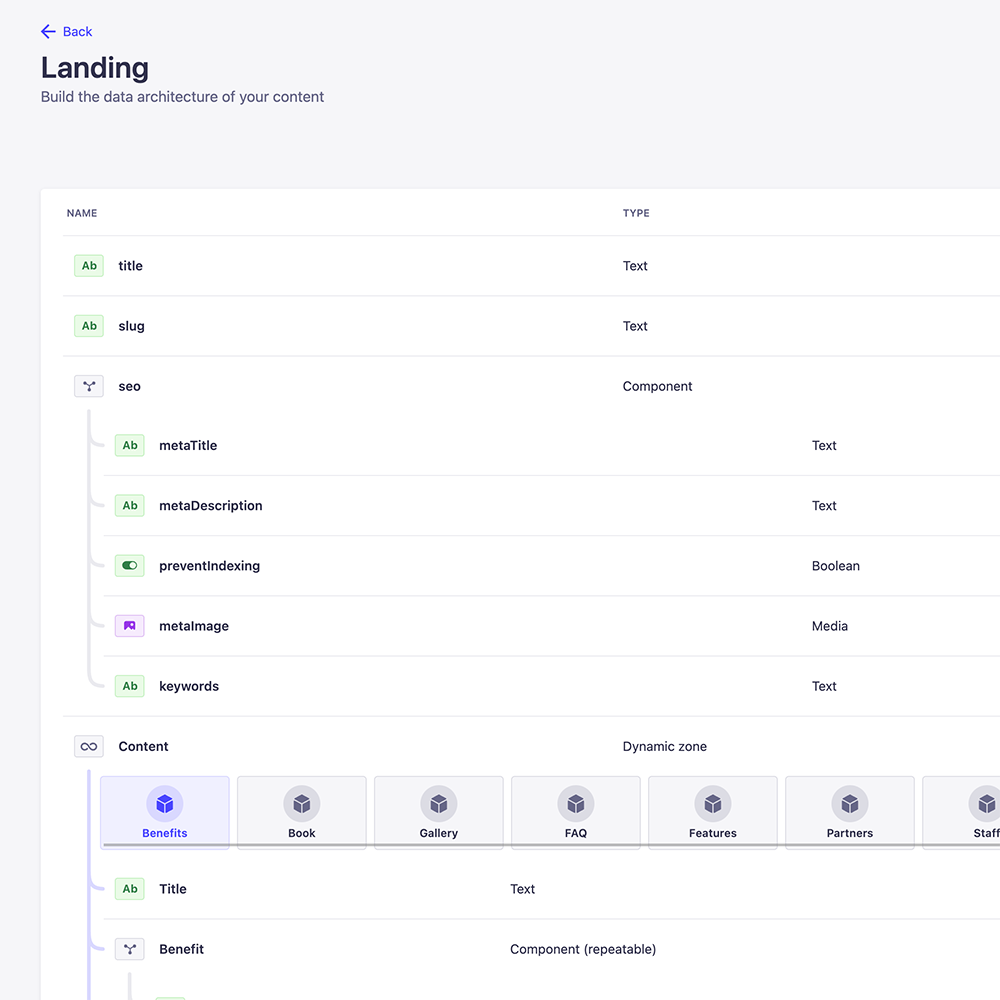Switch to the Book component tab
The width and height of the screenshot is (1000, 1000).
click(302, 812)
